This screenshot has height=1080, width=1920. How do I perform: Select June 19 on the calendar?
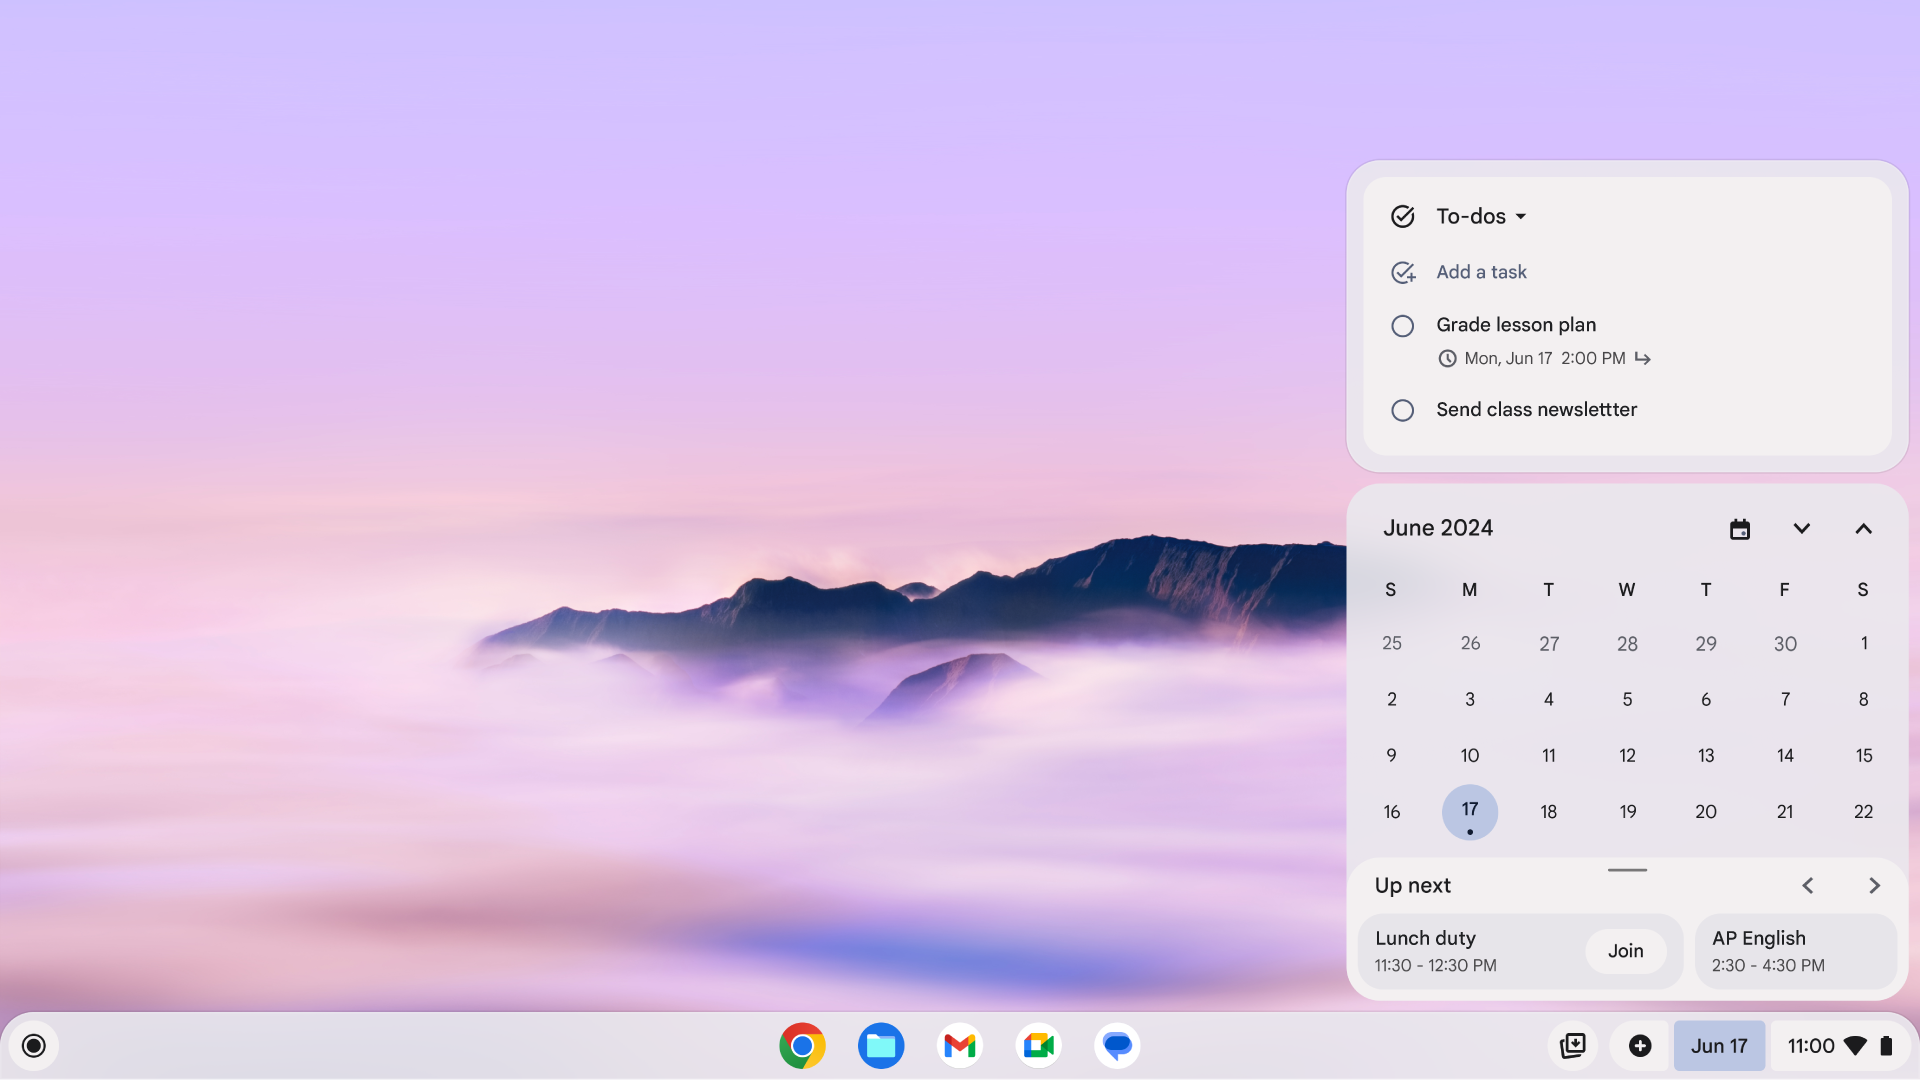(1627, 811)
